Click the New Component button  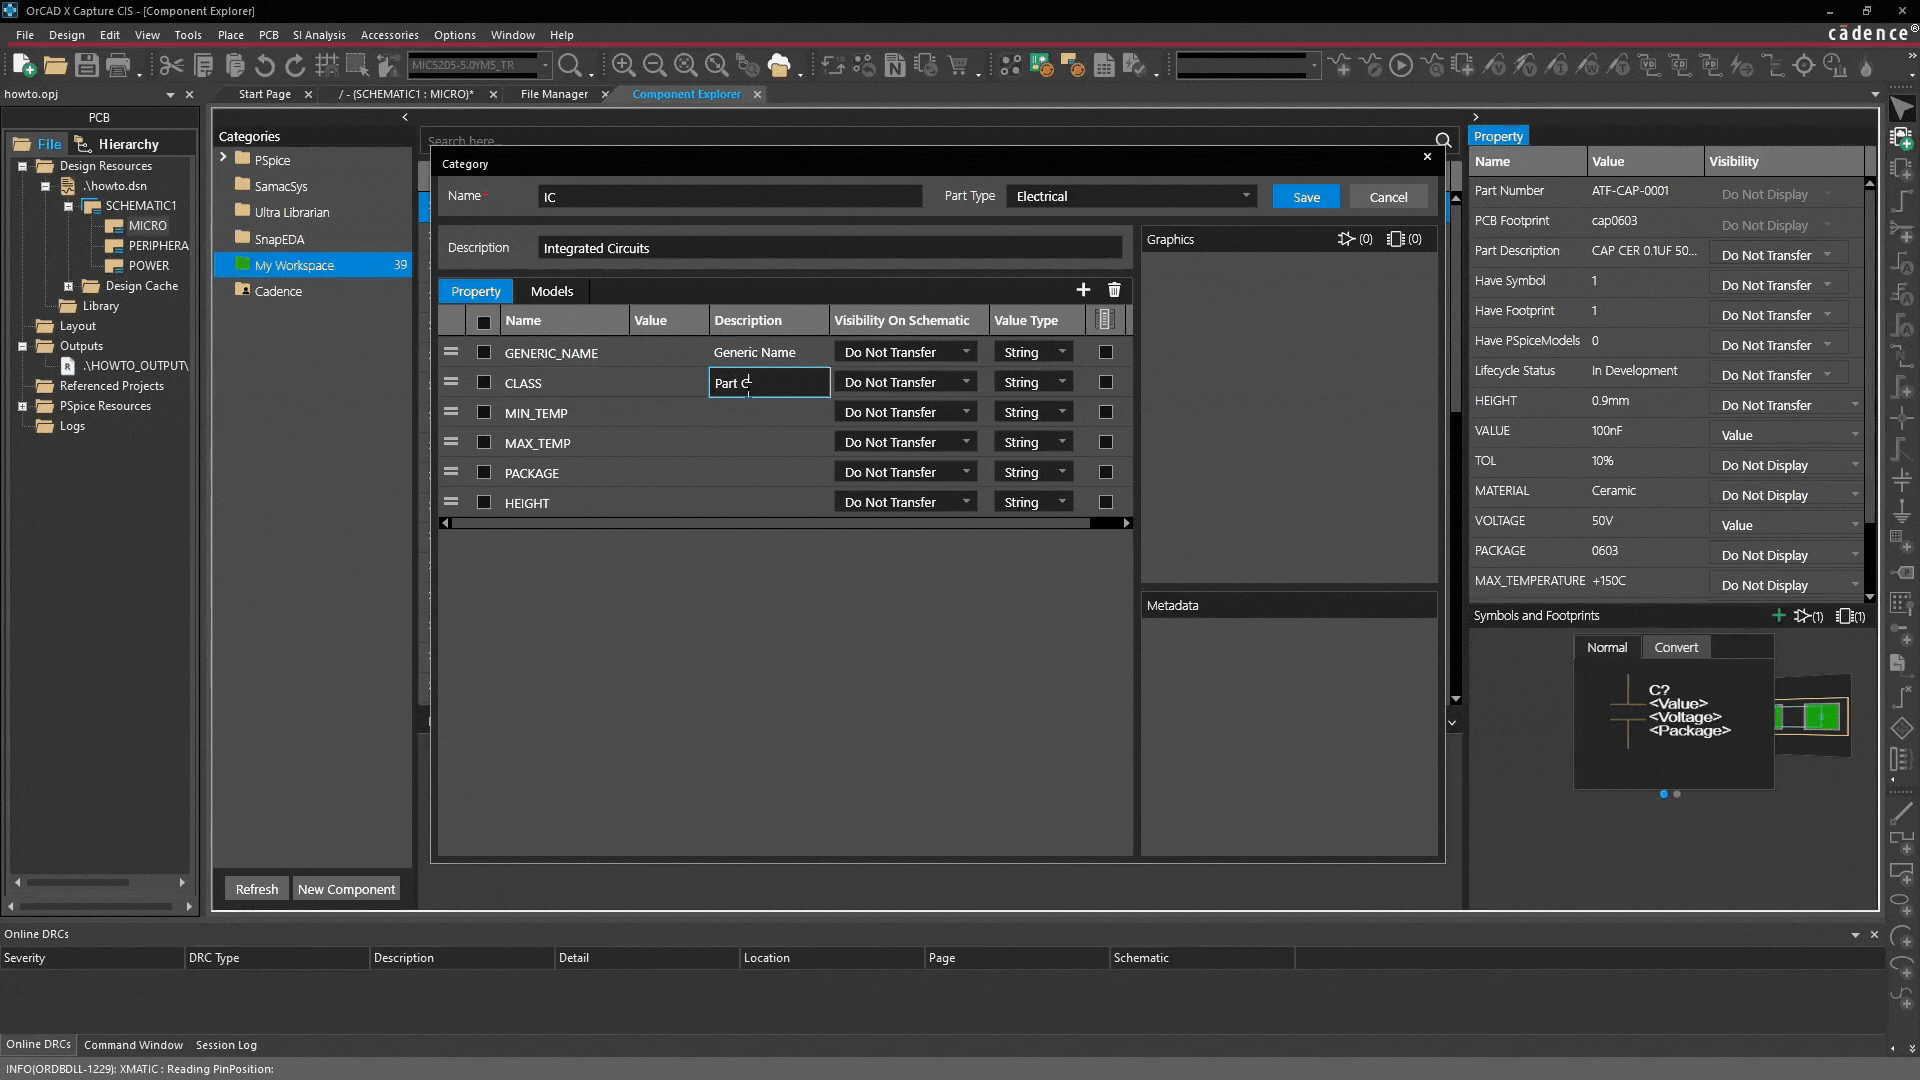pyautogui.click(x=346, y=889)
